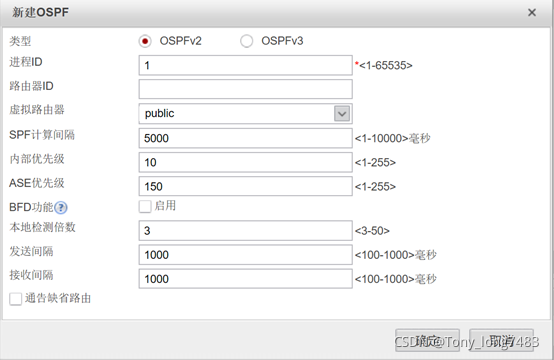The height and width of the screenshot is (360, 554).
Task: Confirm with the 确定 button
Action: click(x=428, y=341)
